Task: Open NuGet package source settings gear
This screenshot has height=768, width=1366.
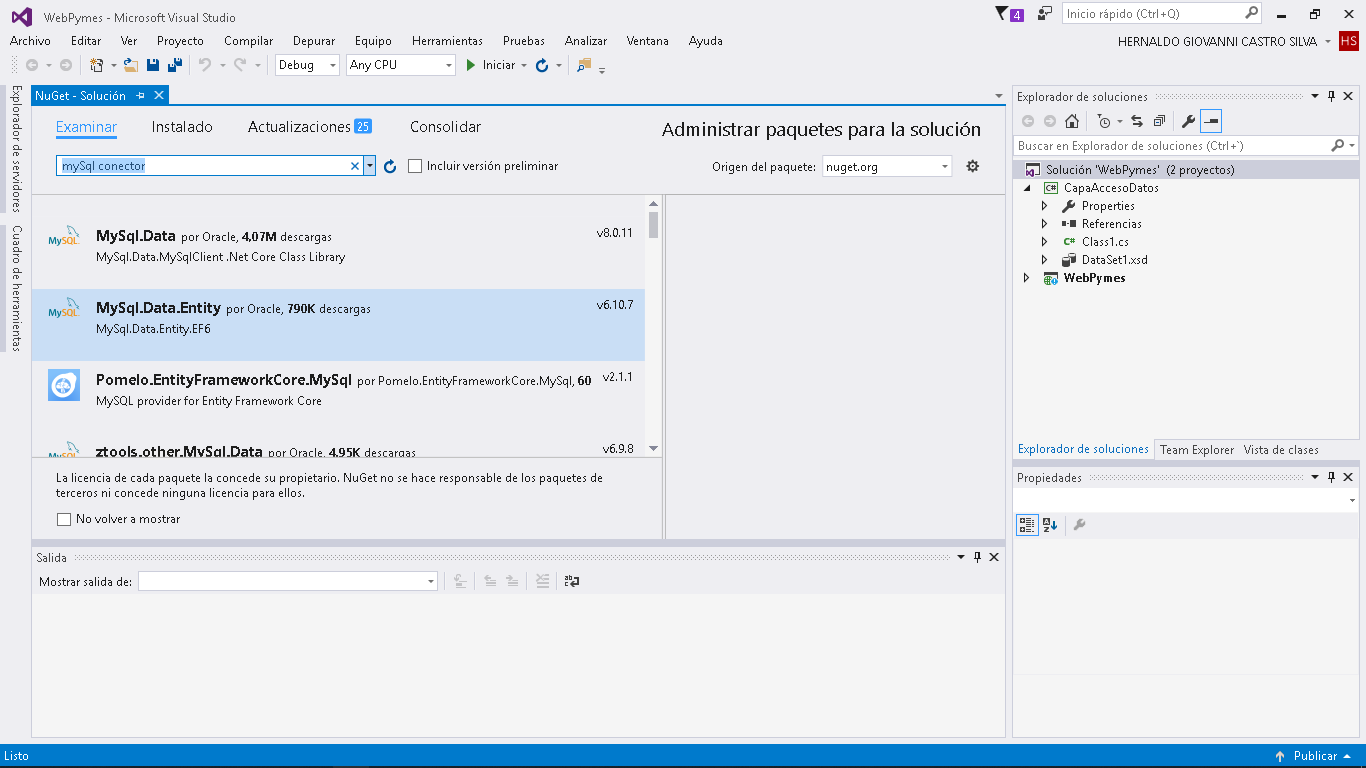Action: [x=972, y=166]
